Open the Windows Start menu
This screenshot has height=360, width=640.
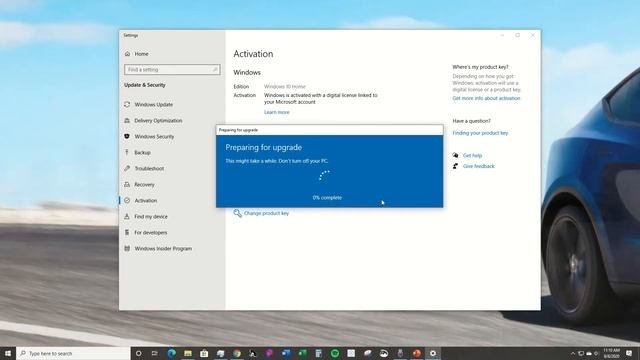coord(8,353)
